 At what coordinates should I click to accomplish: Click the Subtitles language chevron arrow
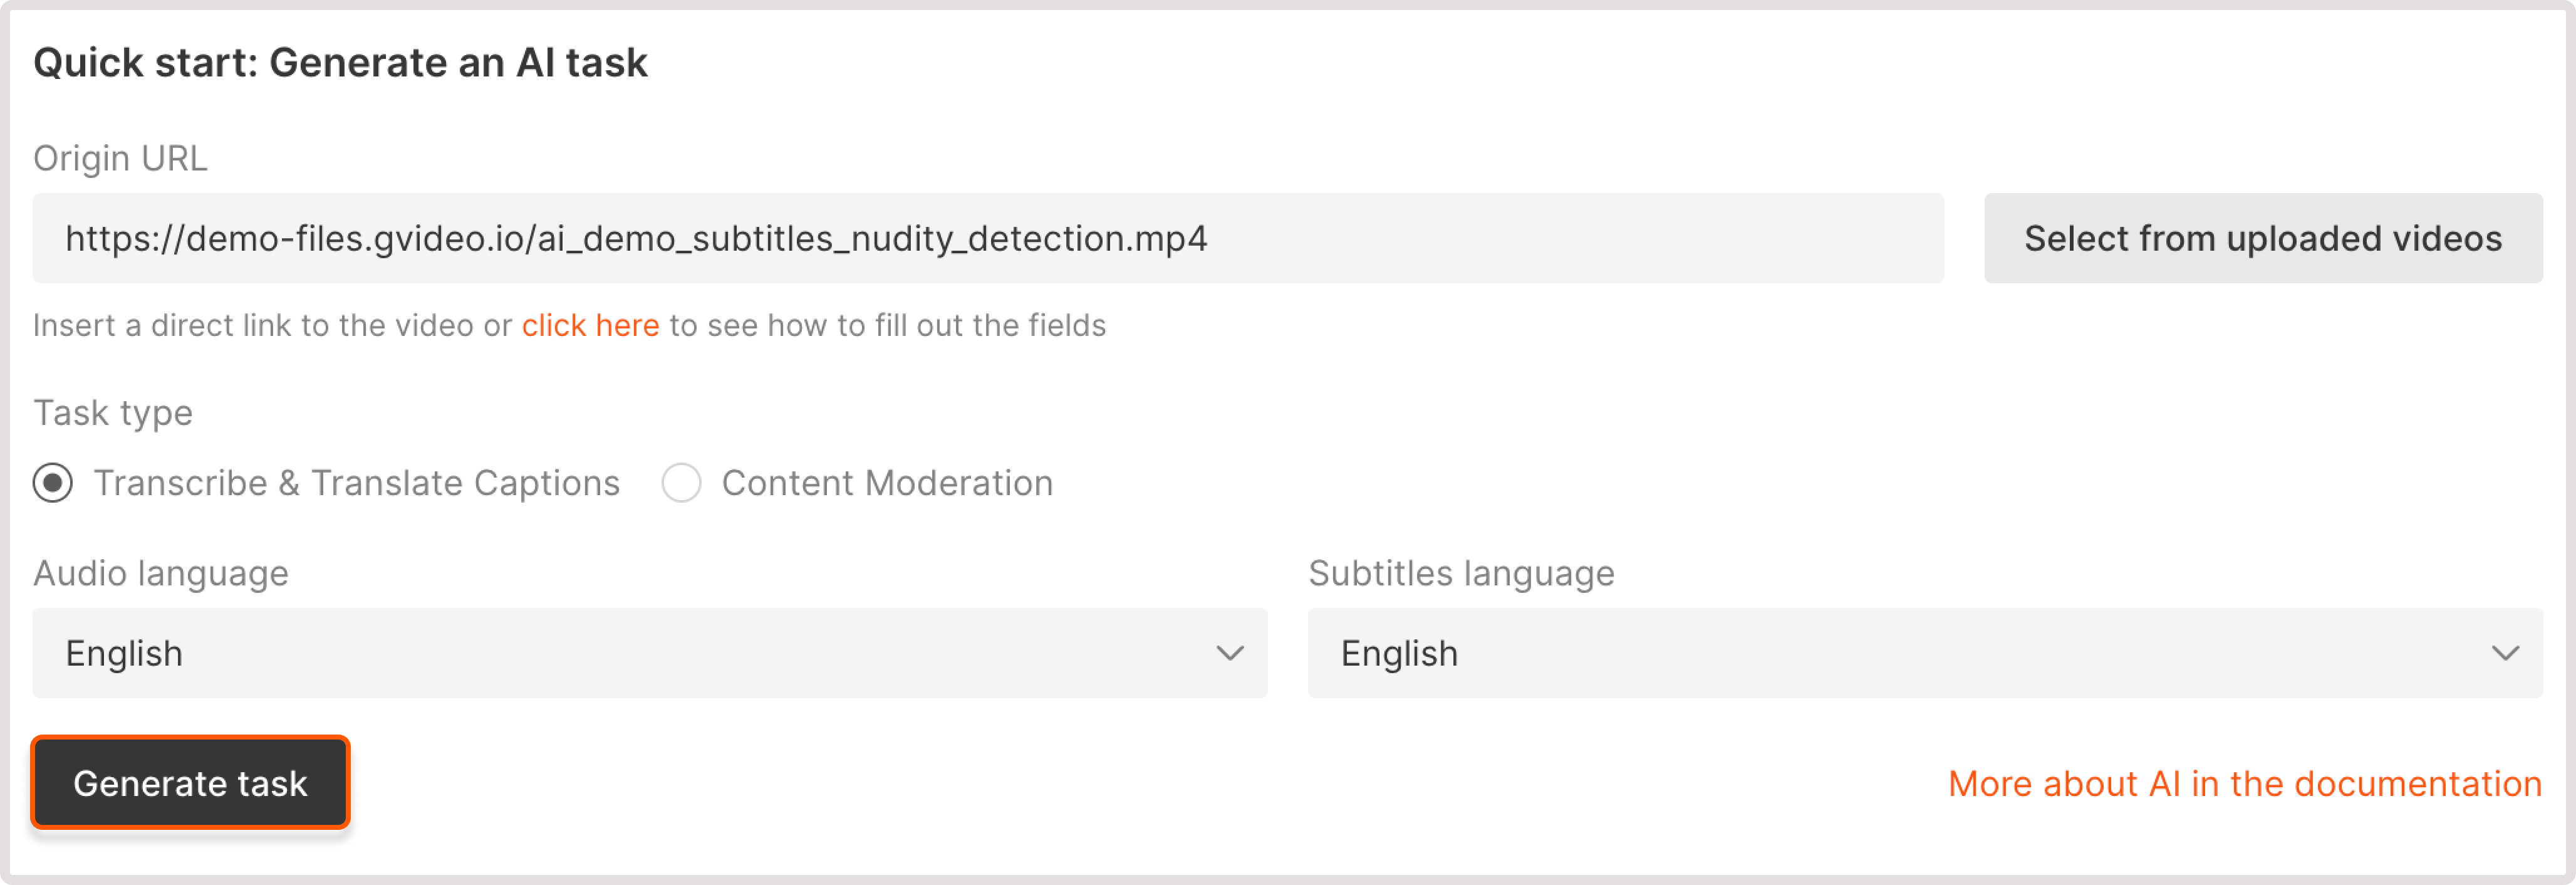click(2506, 653)
